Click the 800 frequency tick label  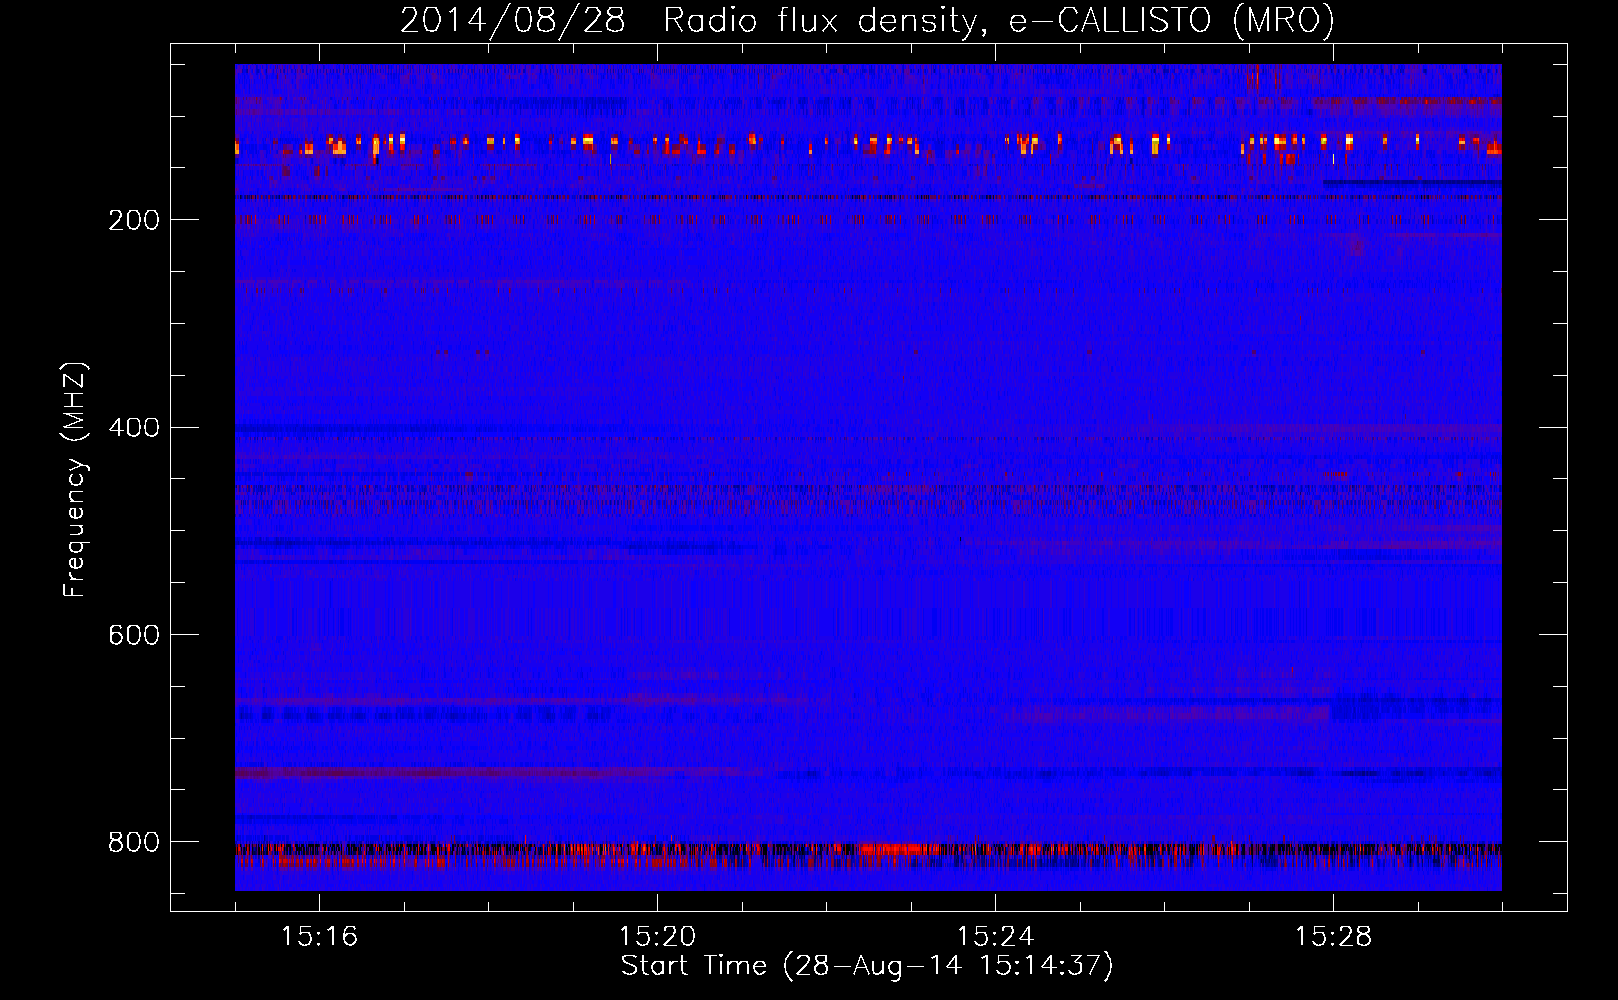pyautogui.click(x=133, y=842)
